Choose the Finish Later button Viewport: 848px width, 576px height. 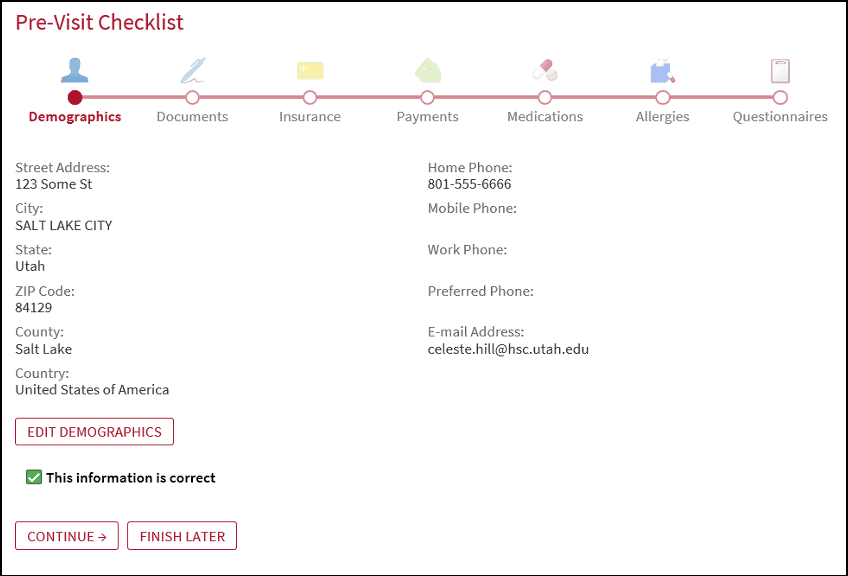(182, 536)
